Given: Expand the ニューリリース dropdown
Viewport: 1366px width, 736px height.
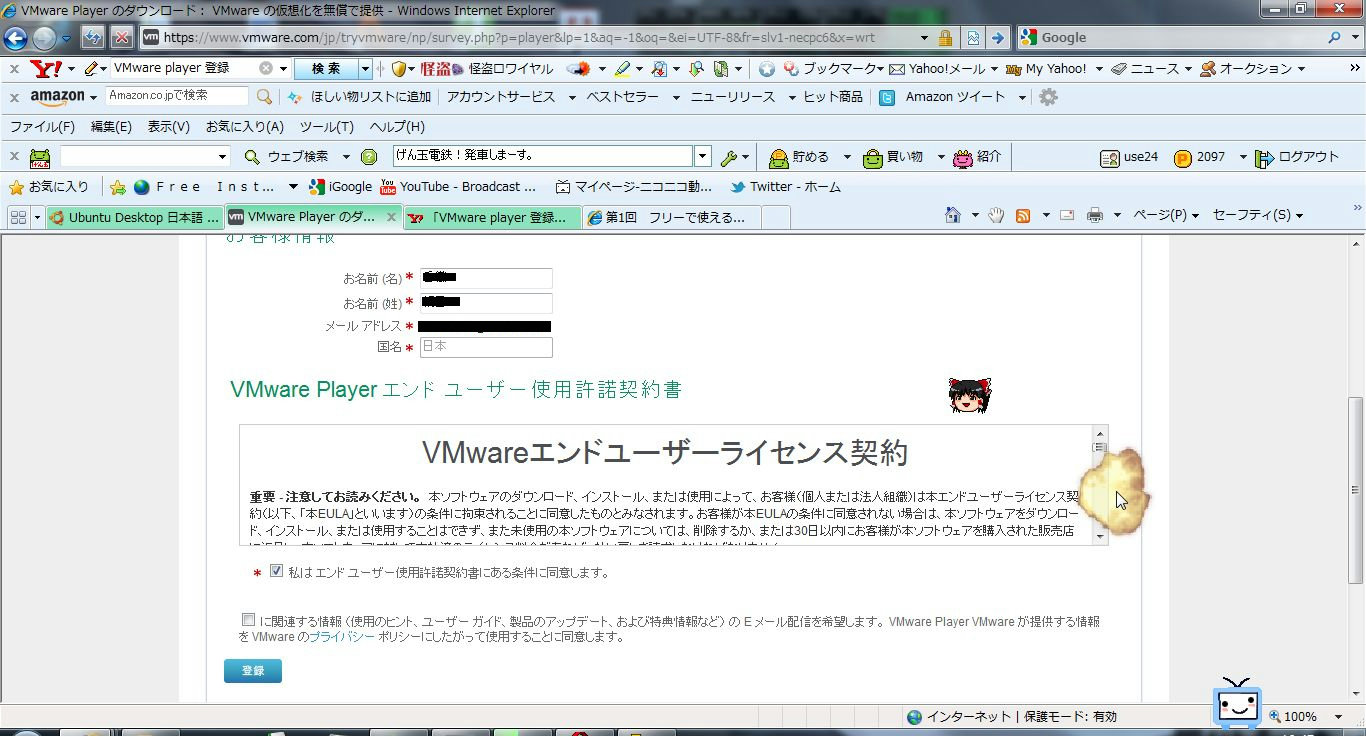Looking at the screenshot, I should click(791, 98).
